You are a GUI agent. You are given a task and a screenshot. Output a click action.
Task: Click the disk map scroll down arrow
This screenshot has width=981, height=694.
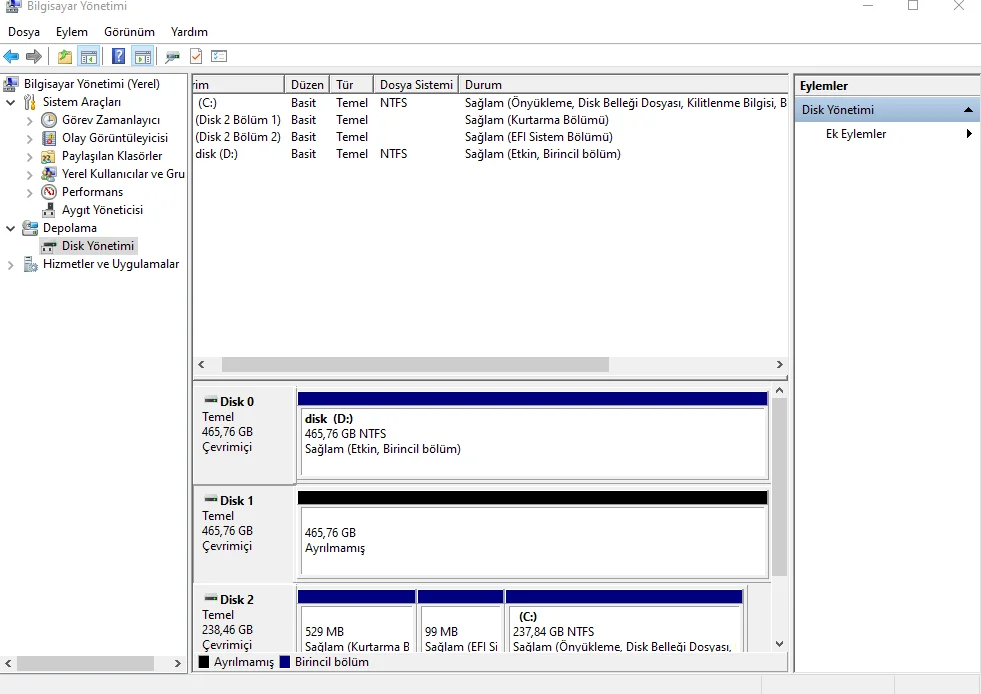pyautogui.click(x=780, y=643)
